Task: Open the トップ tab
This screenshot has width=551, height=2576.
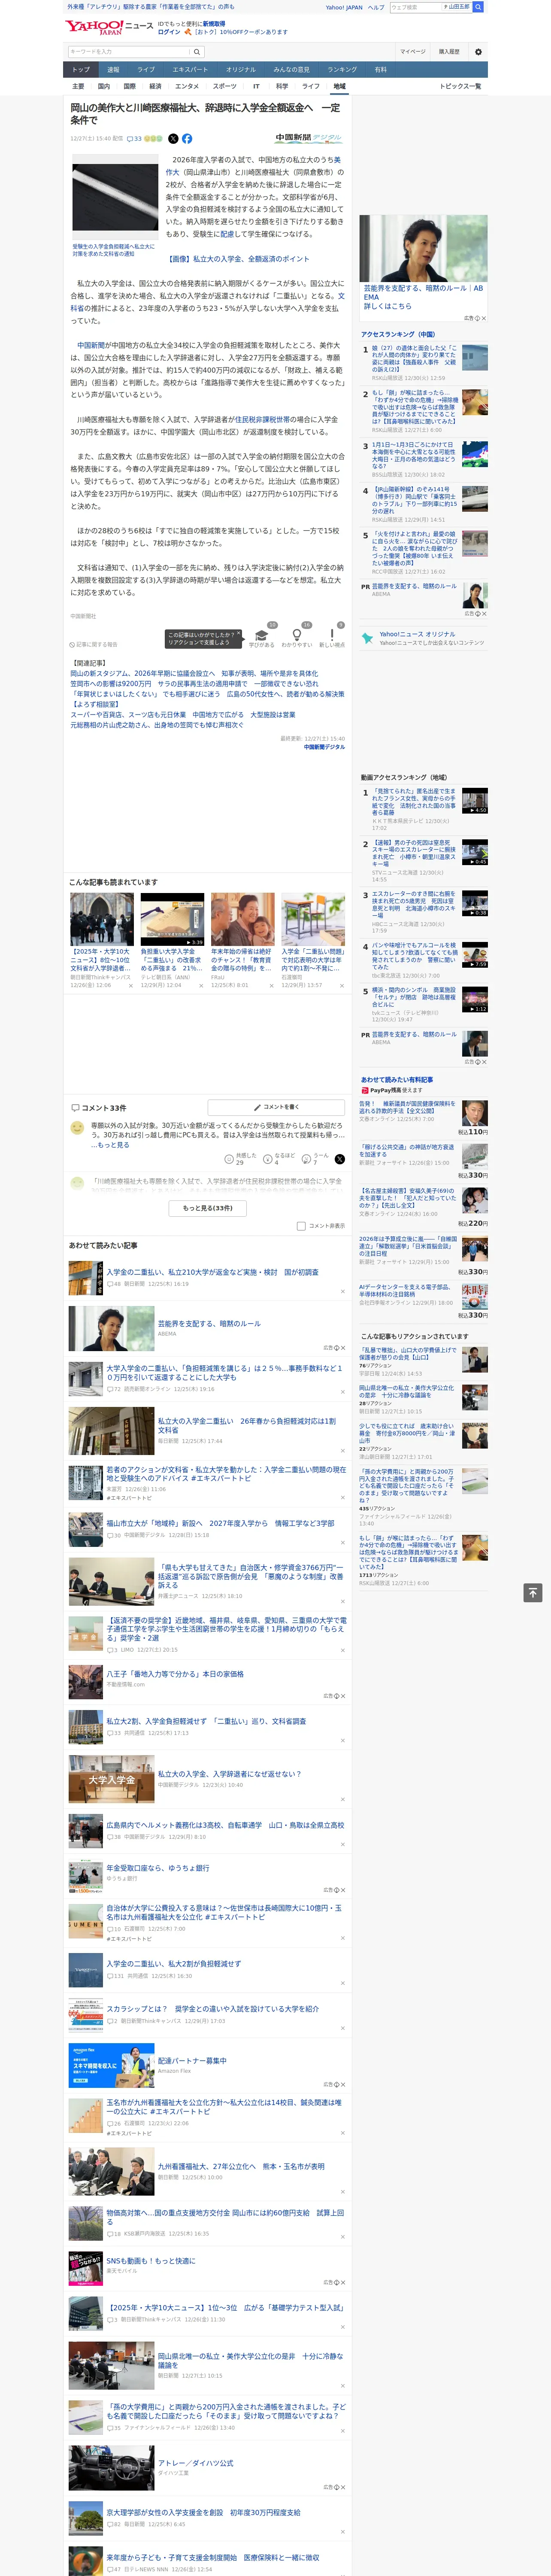Action: (x=81, y=70)
